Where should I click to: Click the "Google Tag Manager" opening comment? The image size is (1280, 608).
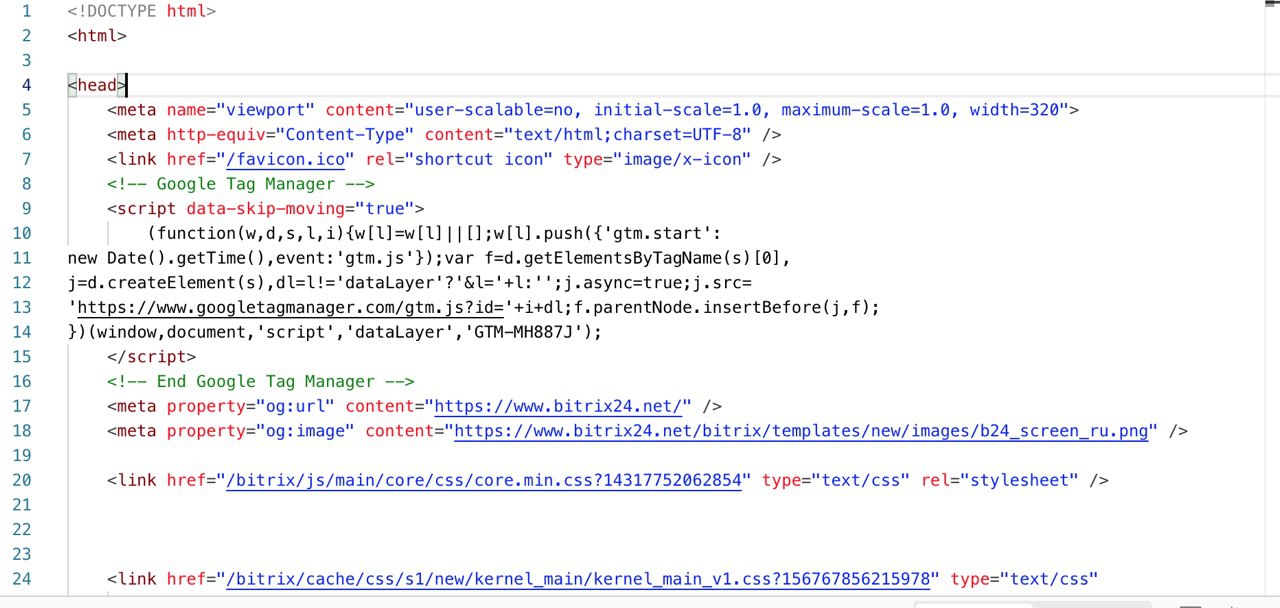pos(241,184)
